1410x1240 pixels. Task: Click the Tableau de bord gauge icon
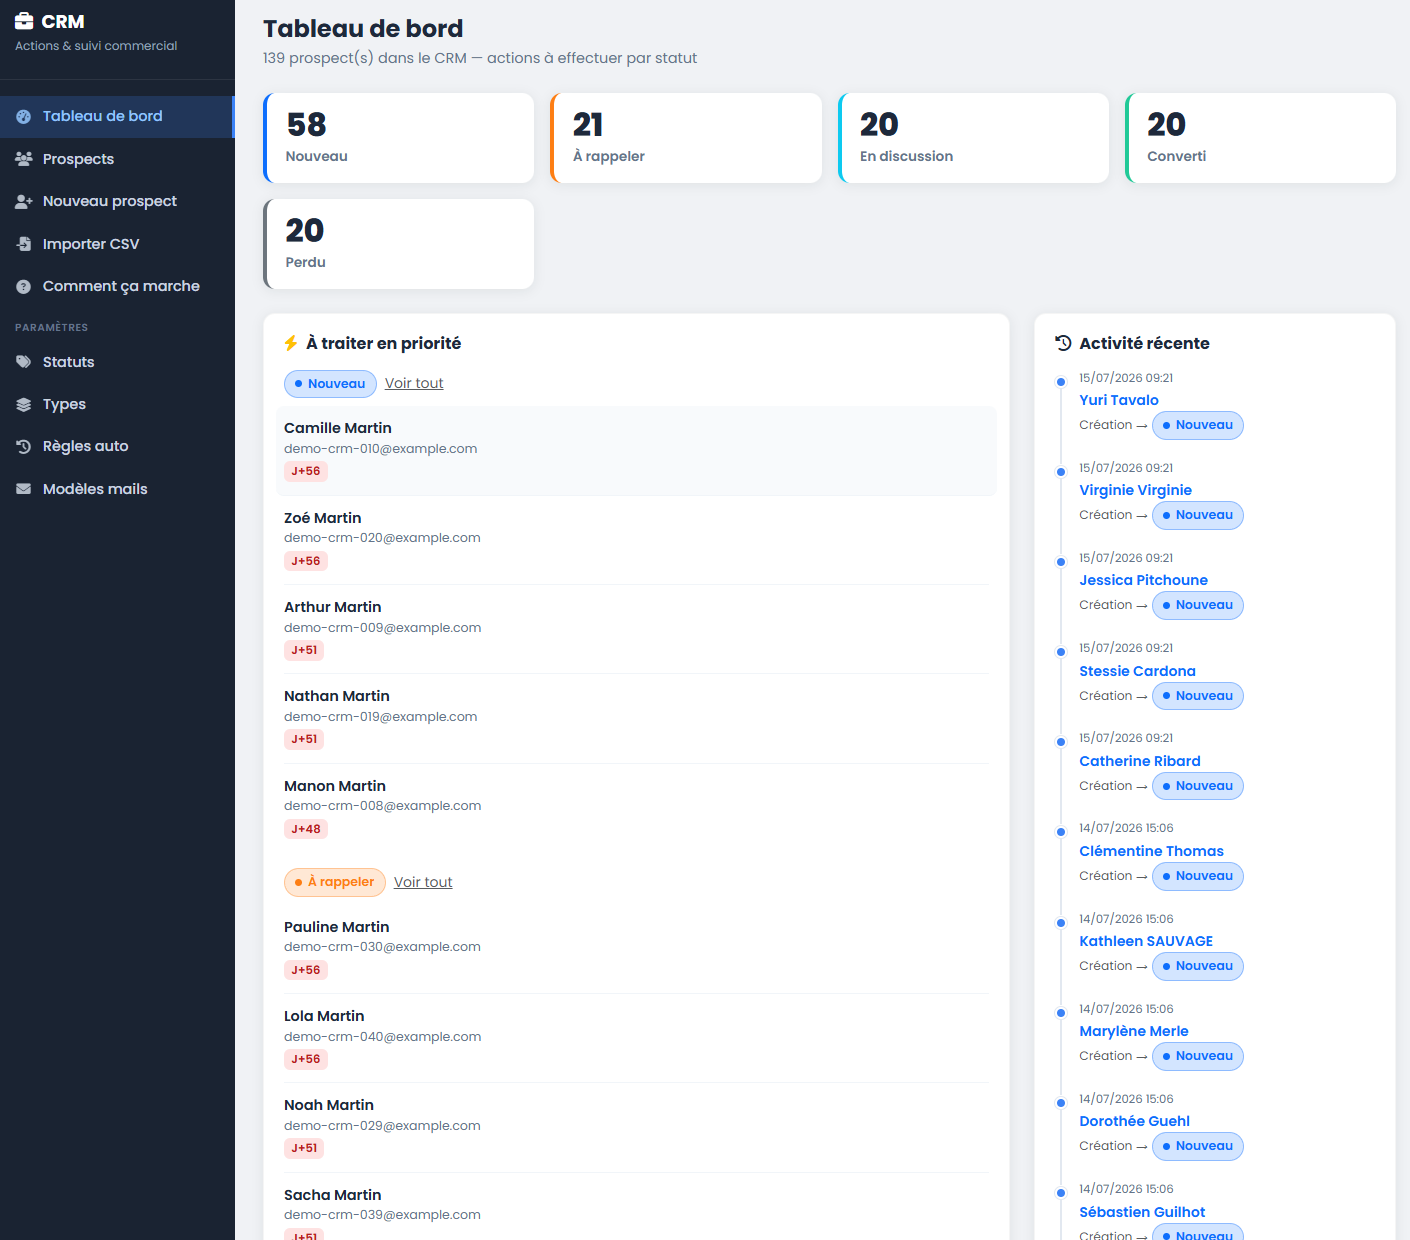tap(24, 117)
